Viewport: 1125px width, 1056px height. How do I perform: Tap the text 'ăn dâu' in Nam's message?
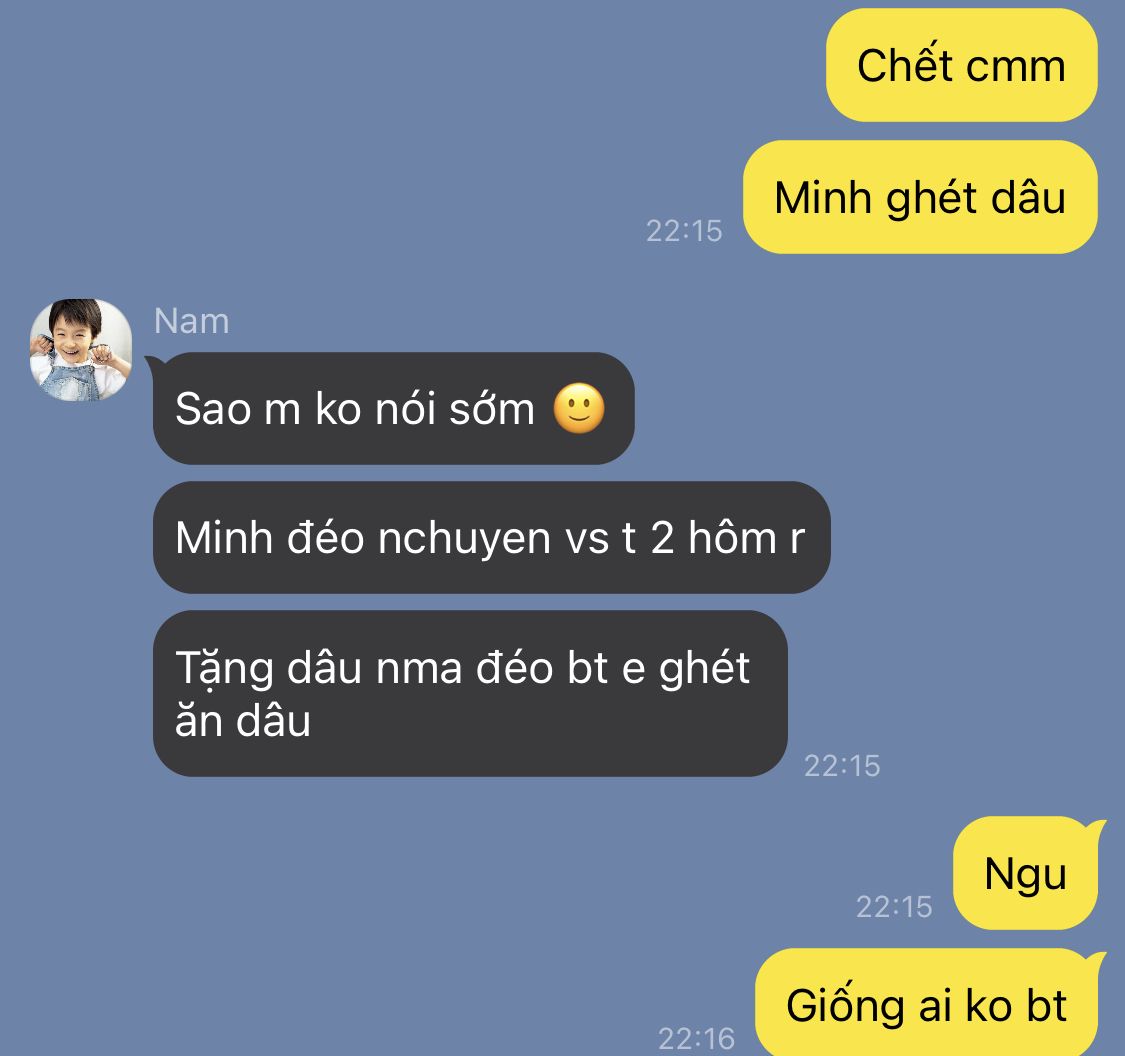tap(243, 720)
